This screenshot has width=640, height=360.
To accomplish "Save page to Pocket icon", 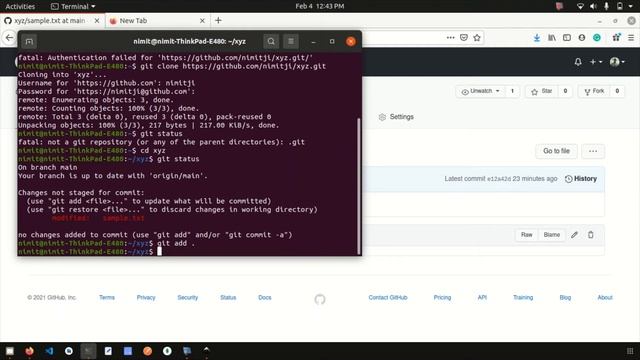I will tap(464, 38).
